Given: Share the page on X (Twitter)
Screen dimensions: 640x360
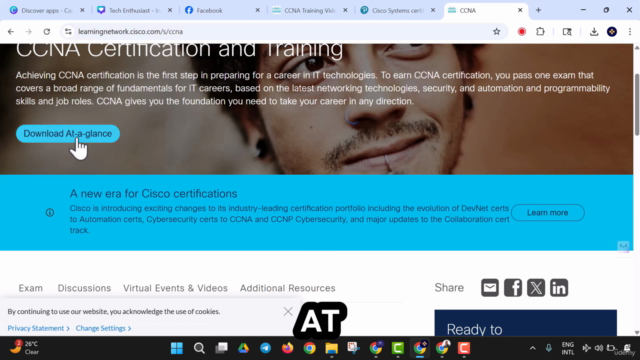Looking at the screenshot, I should [536, 288].
